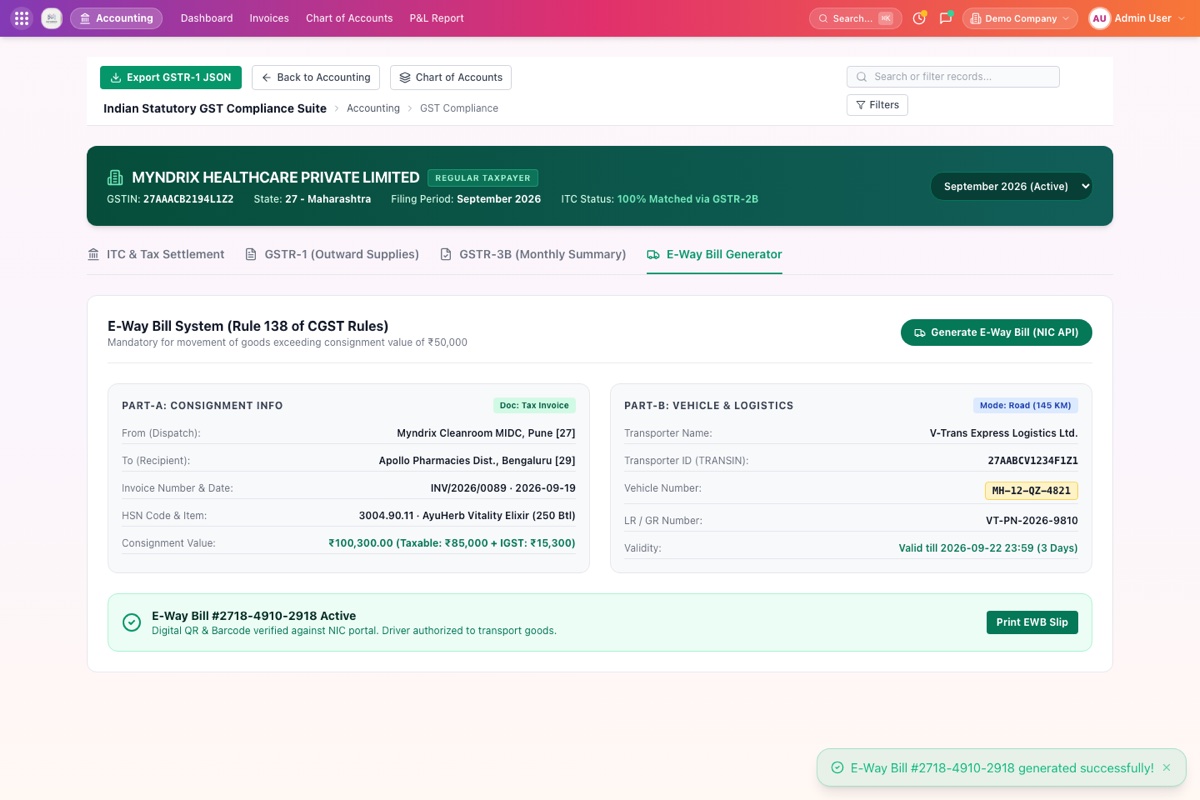Open the Invoices menu

(x=269, y=18)
